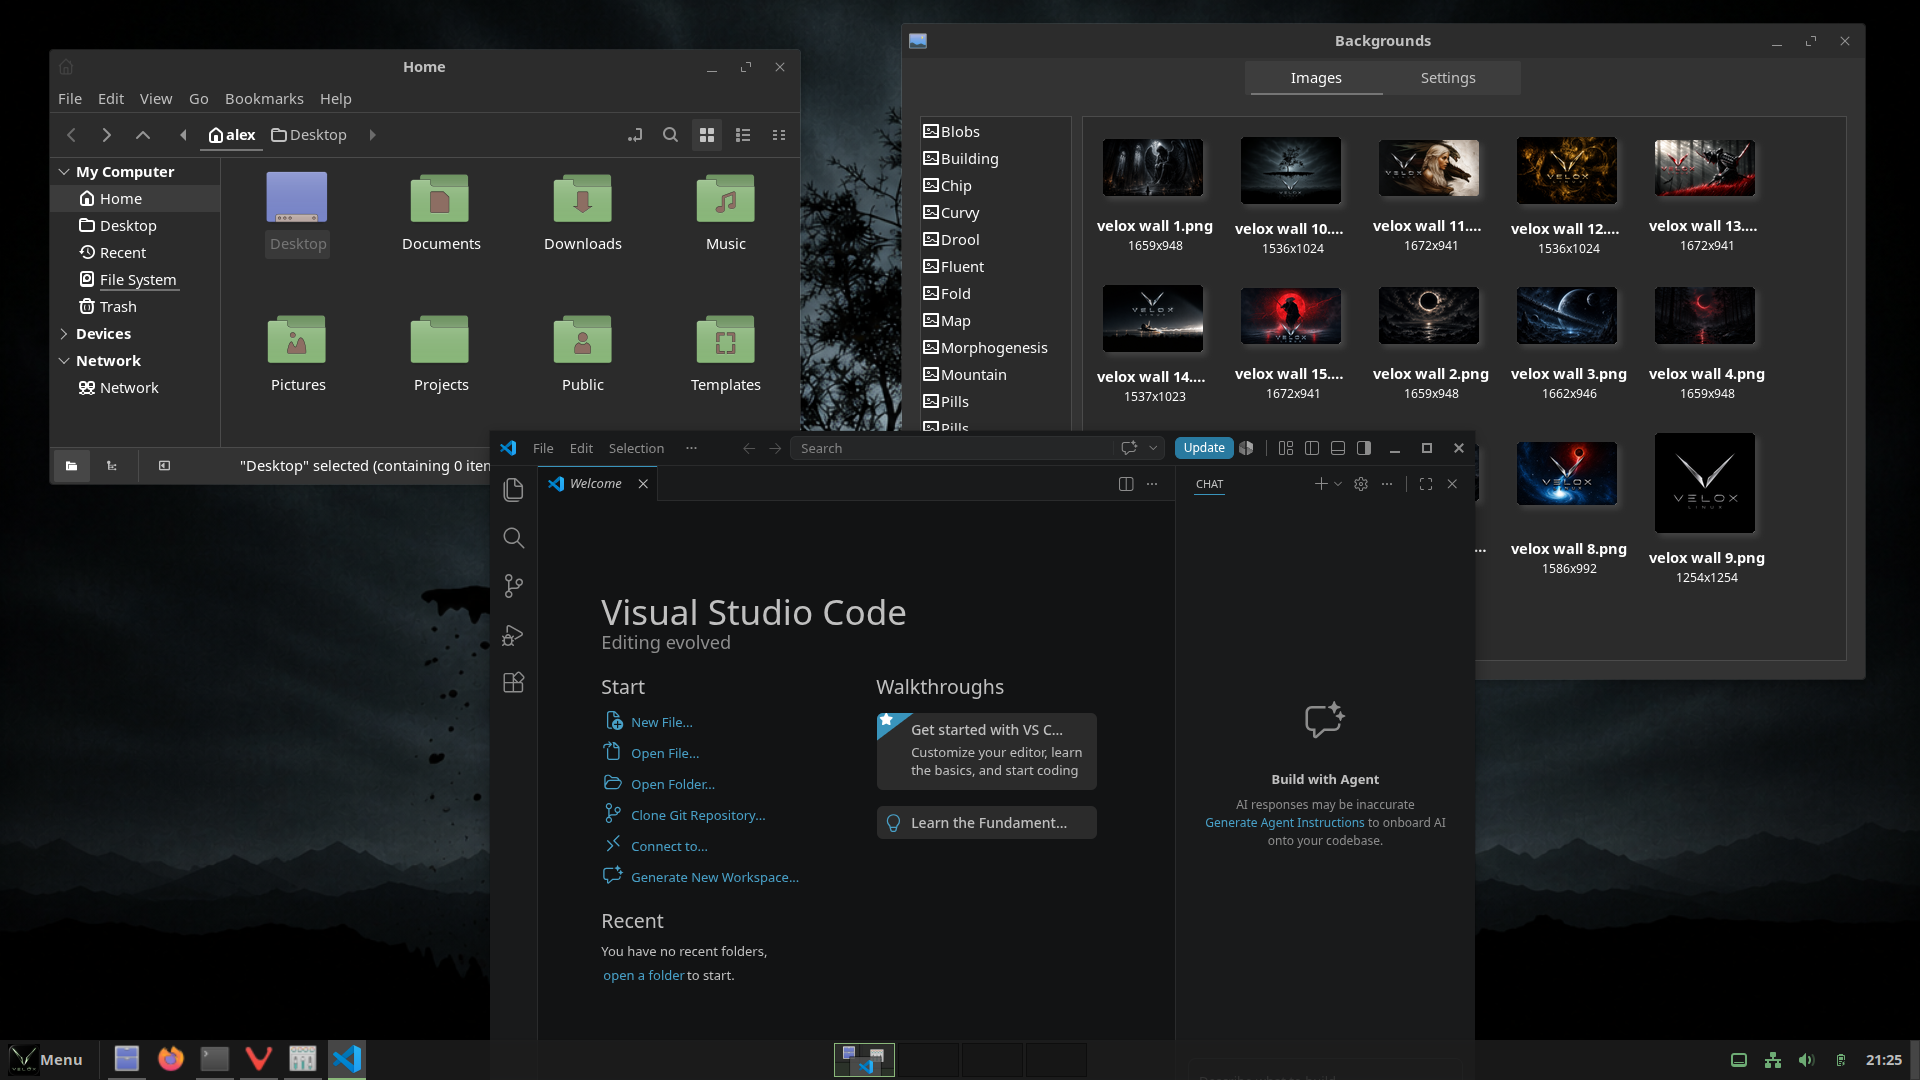Open new chat dropdown chevron

point(1338,484)
